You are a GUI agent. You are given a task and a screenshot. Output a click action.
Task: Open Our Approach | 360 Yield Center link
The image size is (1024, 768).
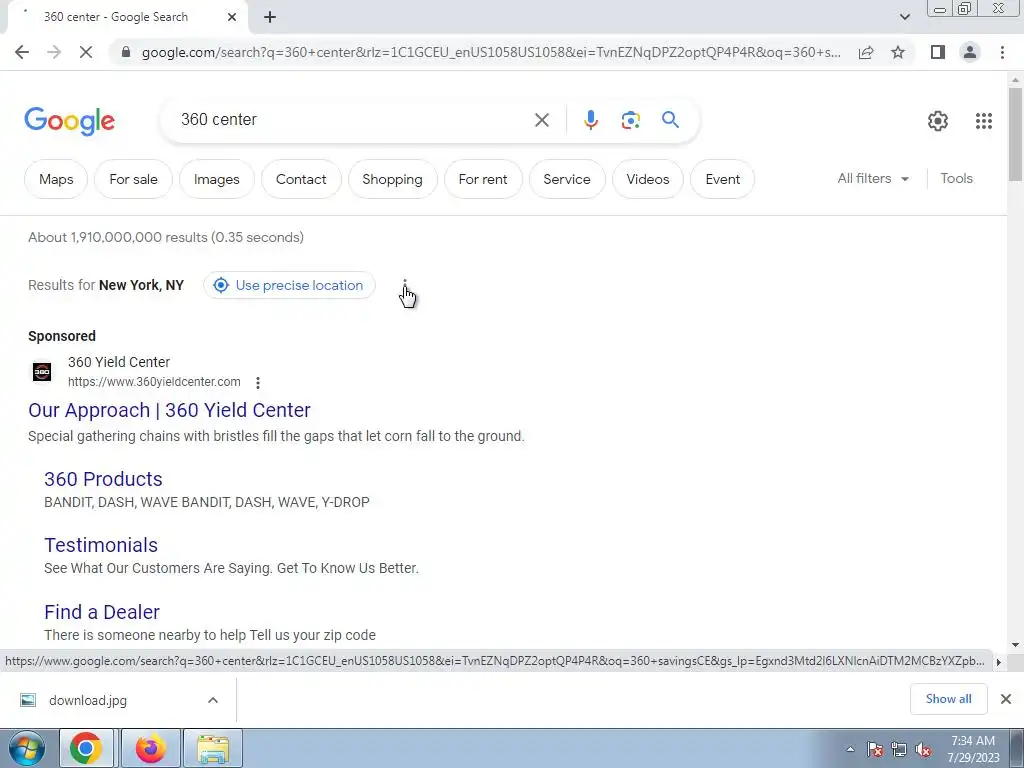click(x=169, y=410)
